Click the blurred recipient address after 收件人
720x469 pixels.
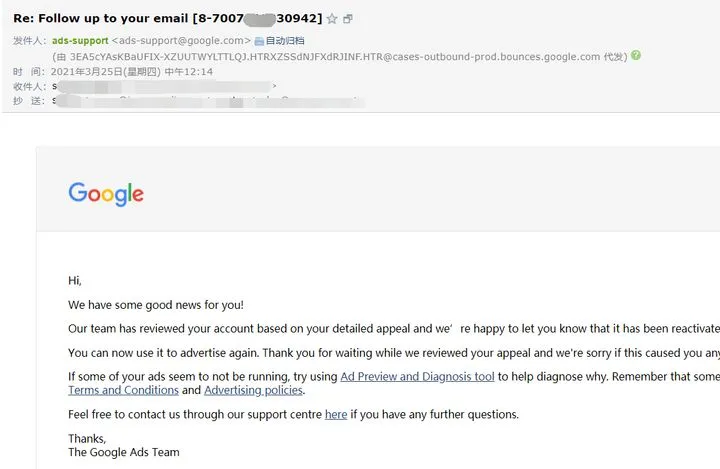coord(164,86)
